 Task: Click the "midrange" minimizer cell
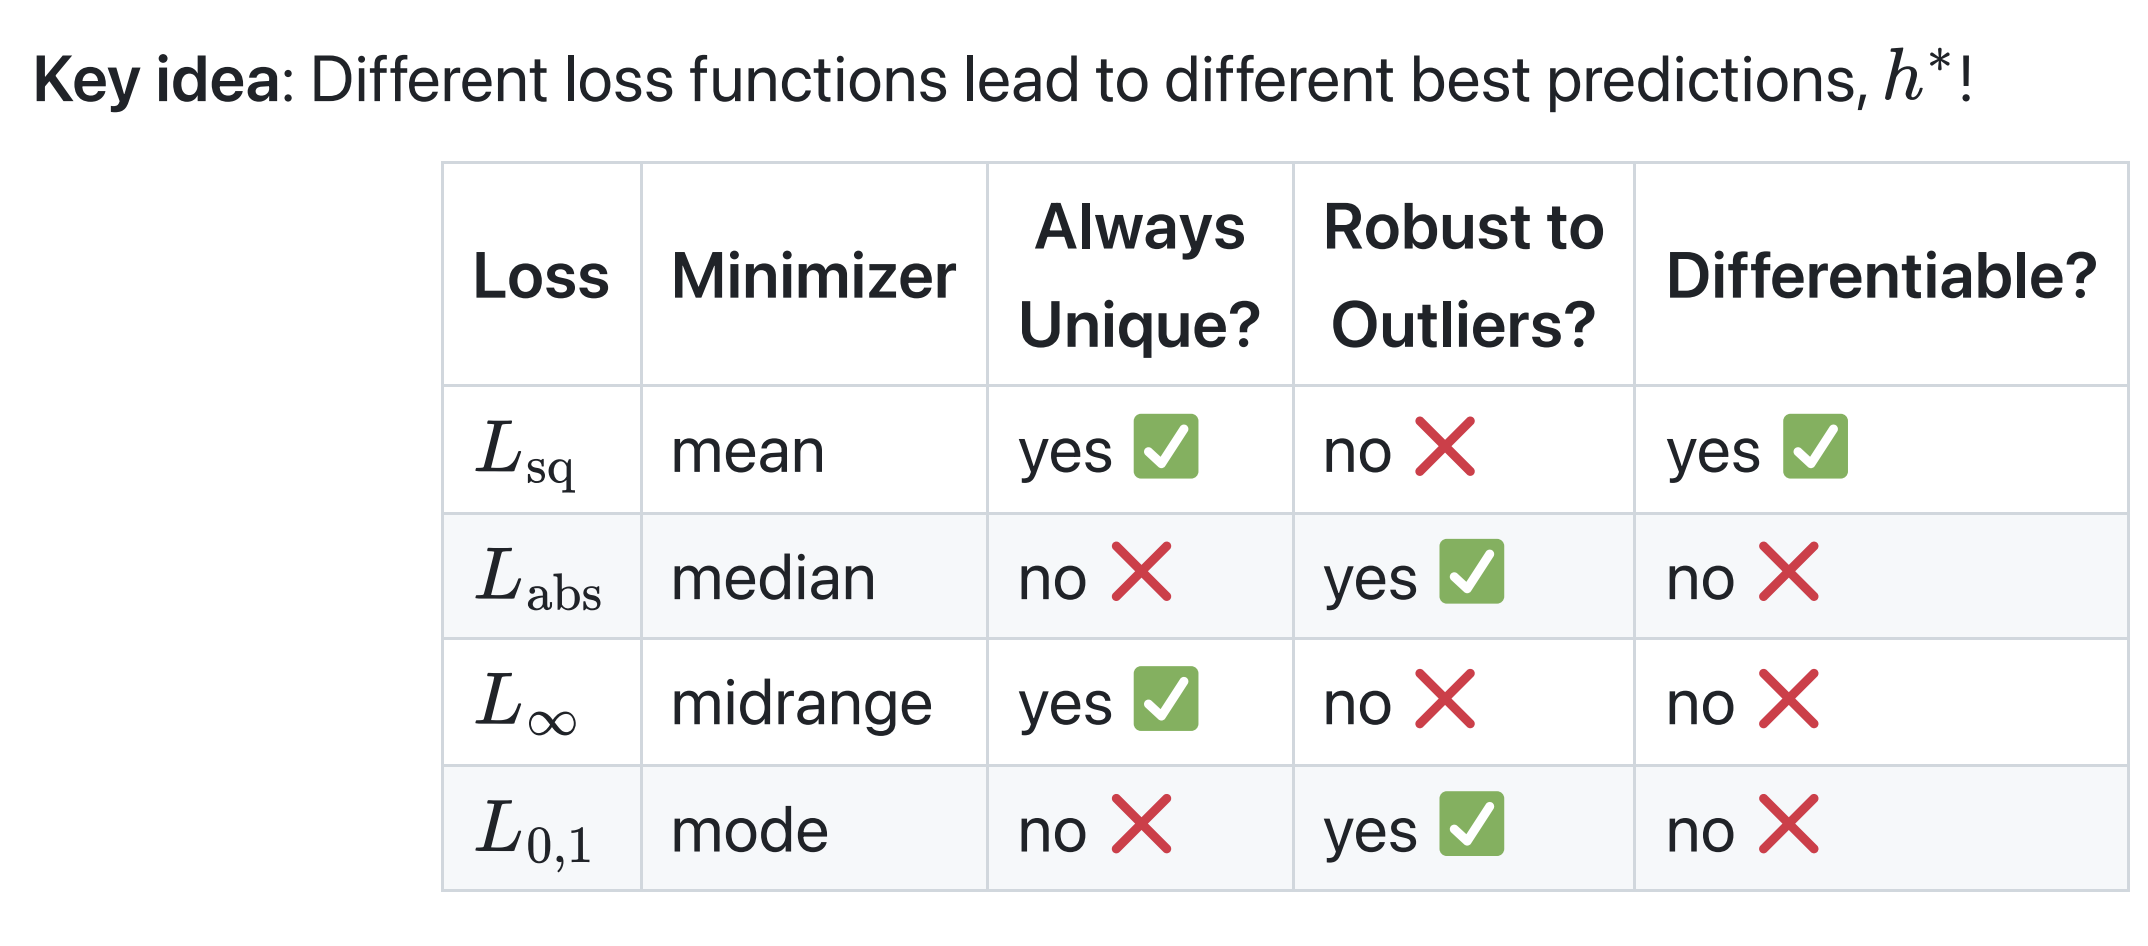(801, 703)
